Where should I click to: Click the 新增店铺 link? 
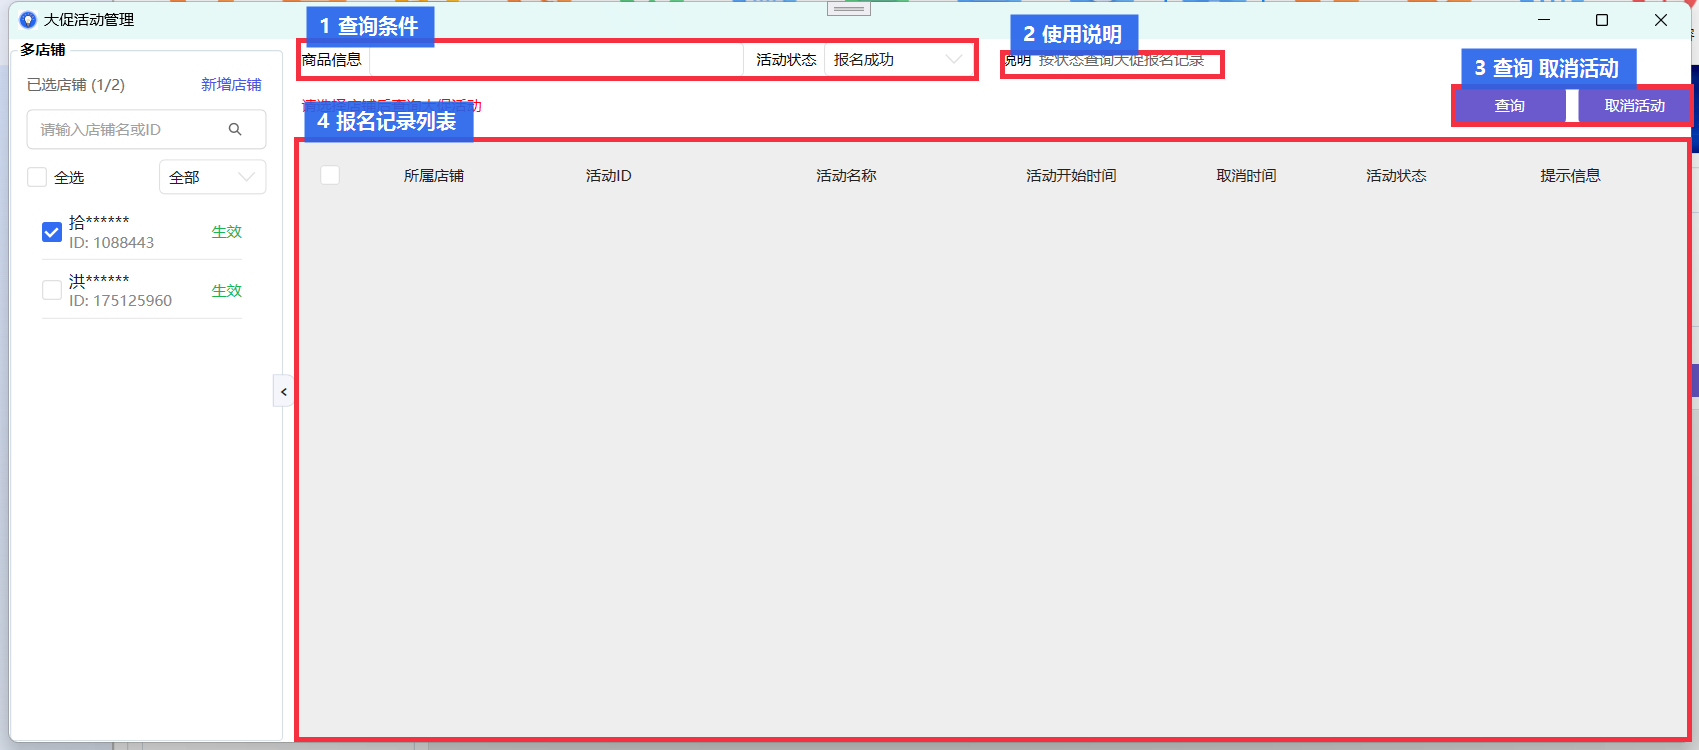click(231, 85)
